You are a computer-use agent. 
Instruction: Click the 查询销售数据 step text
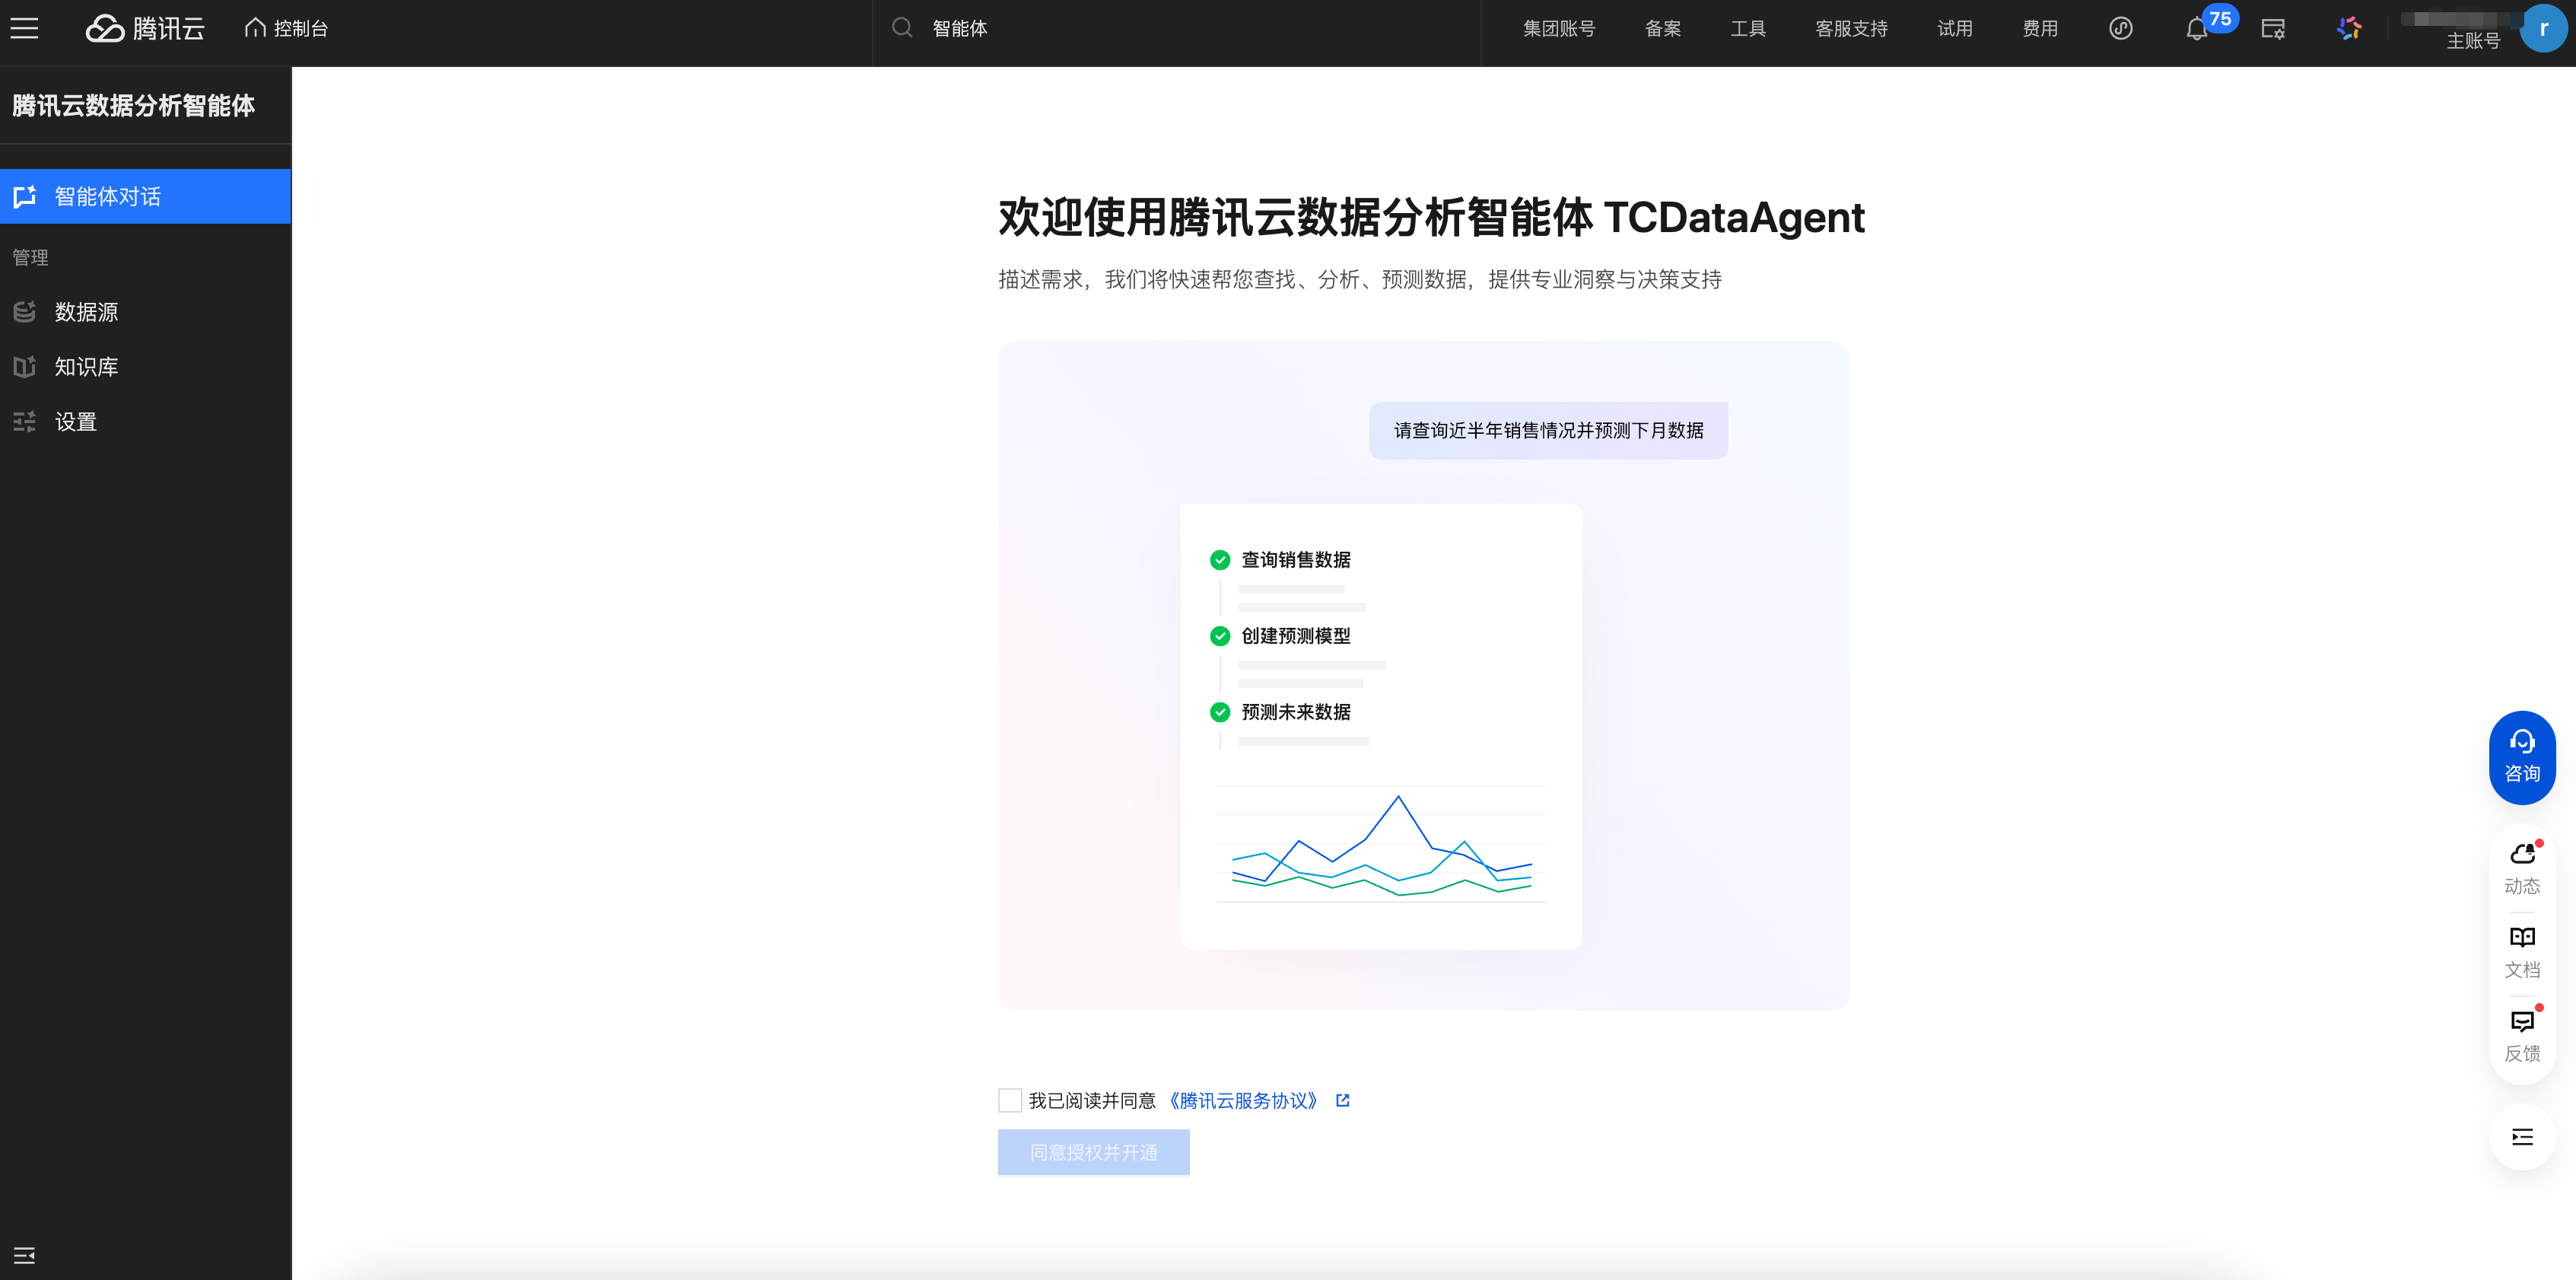point(1296,560)
